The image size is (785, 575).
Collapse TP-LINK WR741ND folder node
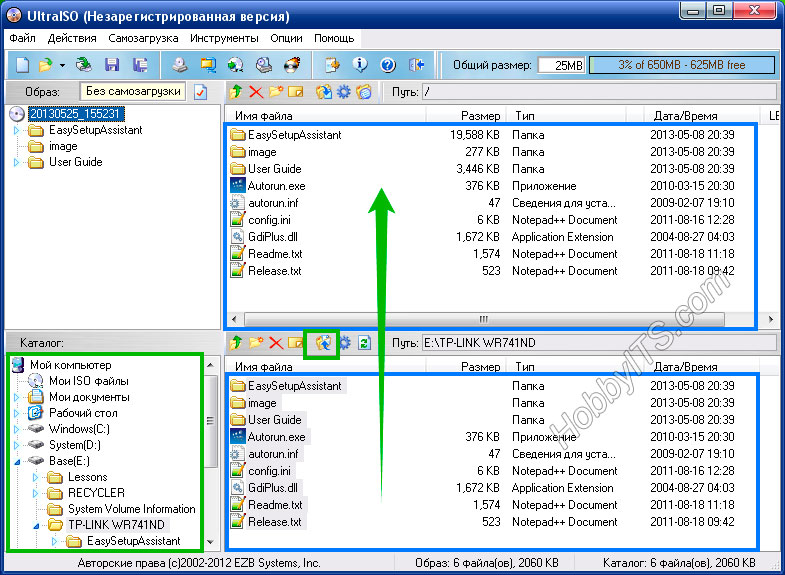click(x=36, y=526)
